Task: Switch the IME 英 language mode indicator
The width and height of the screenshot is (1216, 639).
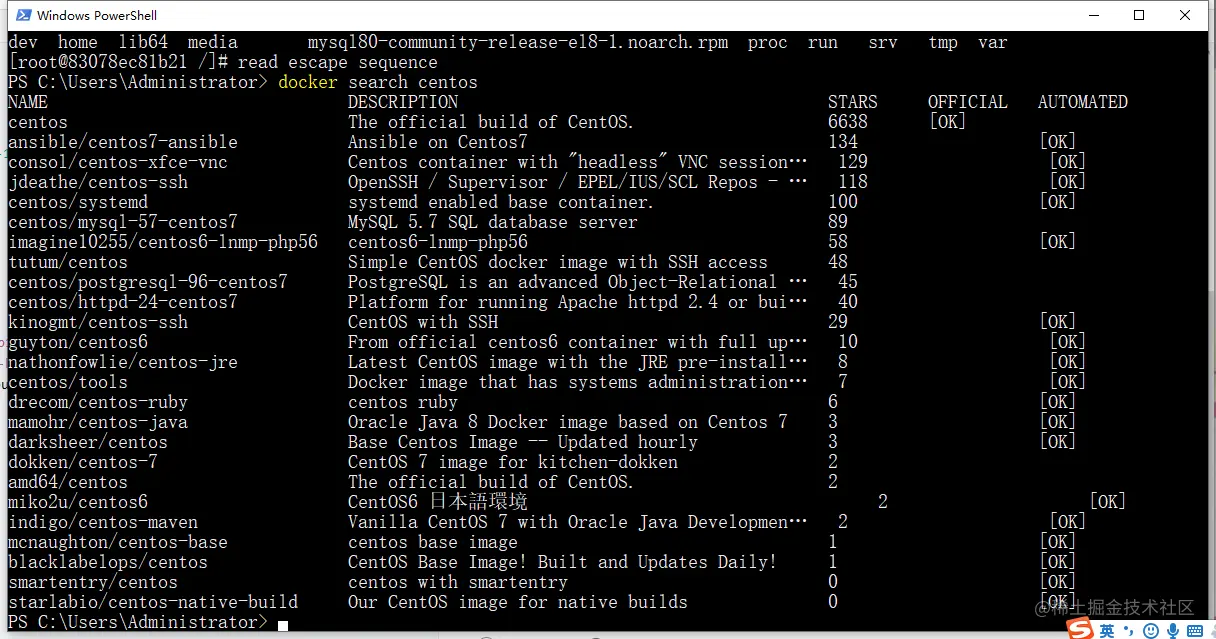Action: (1107, 630)
